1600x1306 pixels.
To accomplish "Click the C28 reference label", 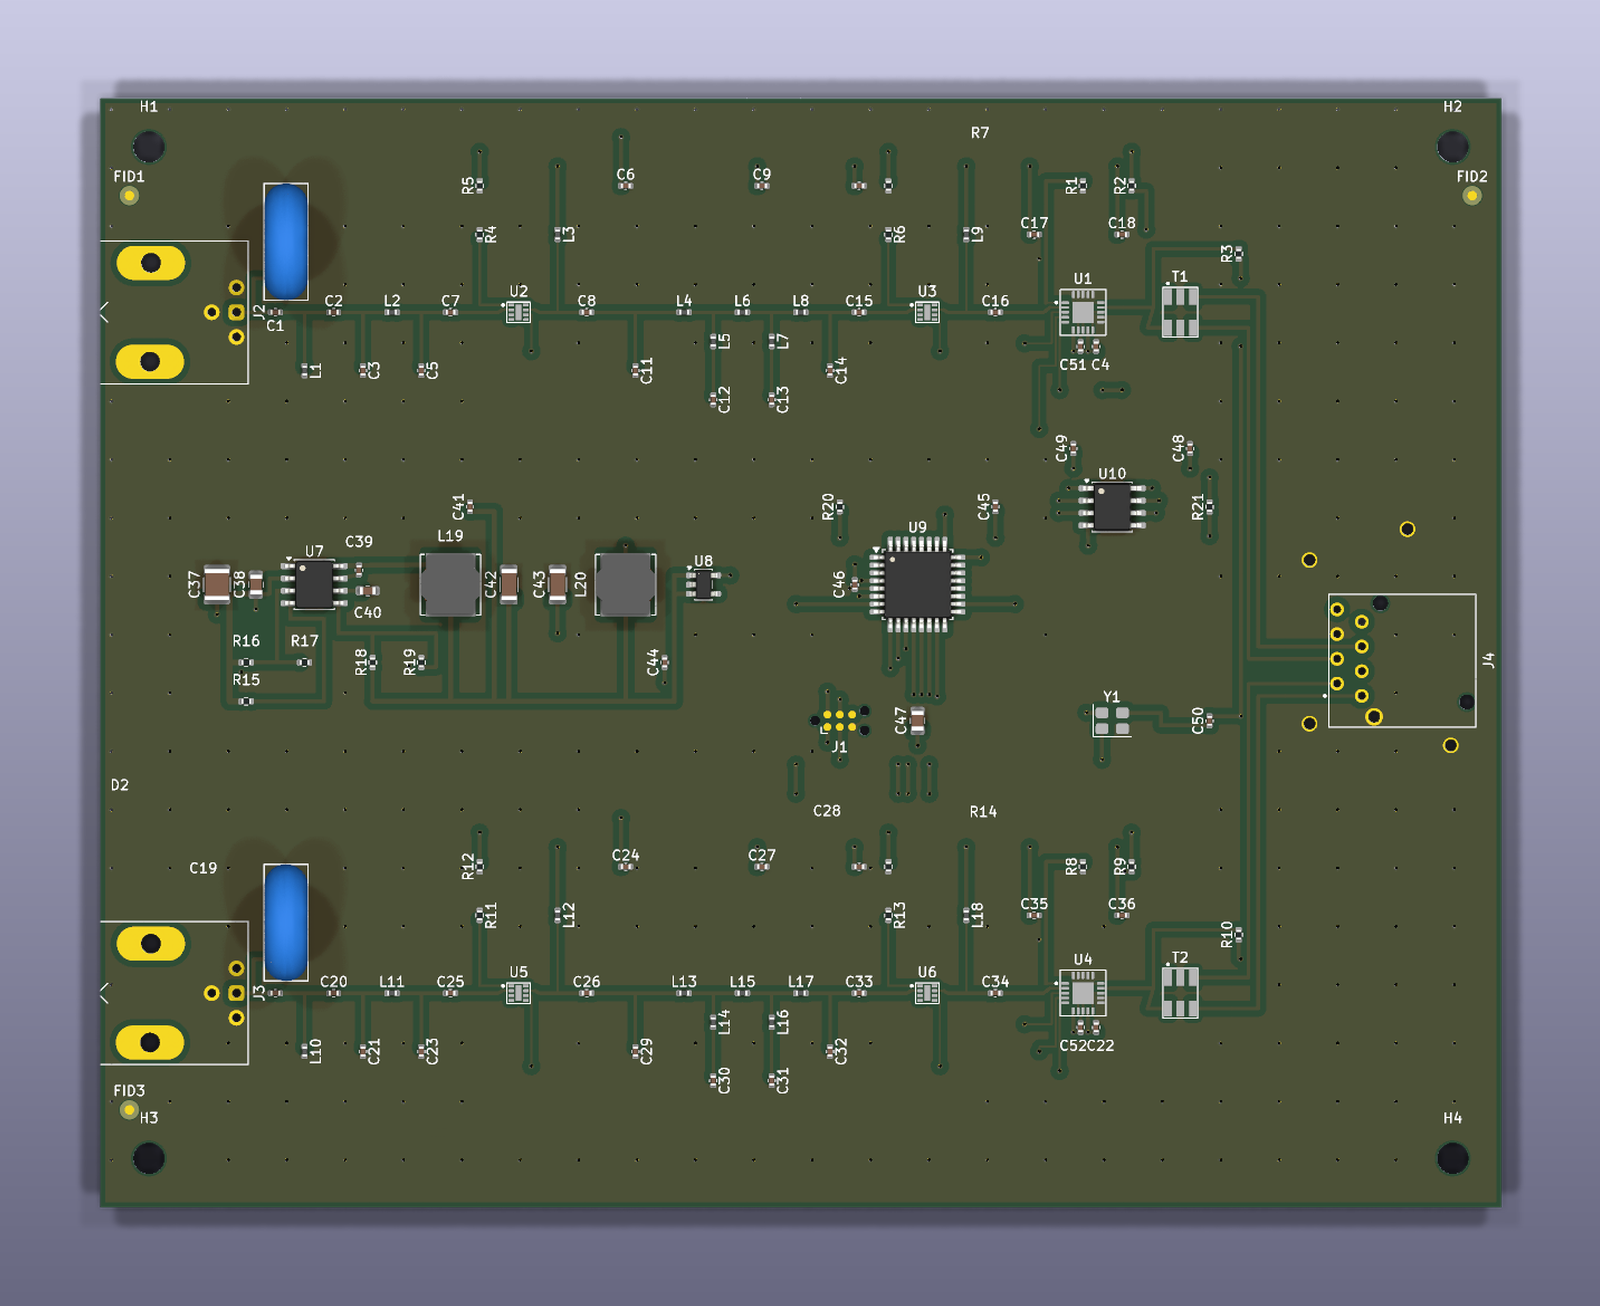I will pyautogui.click(x=827, y=811).
